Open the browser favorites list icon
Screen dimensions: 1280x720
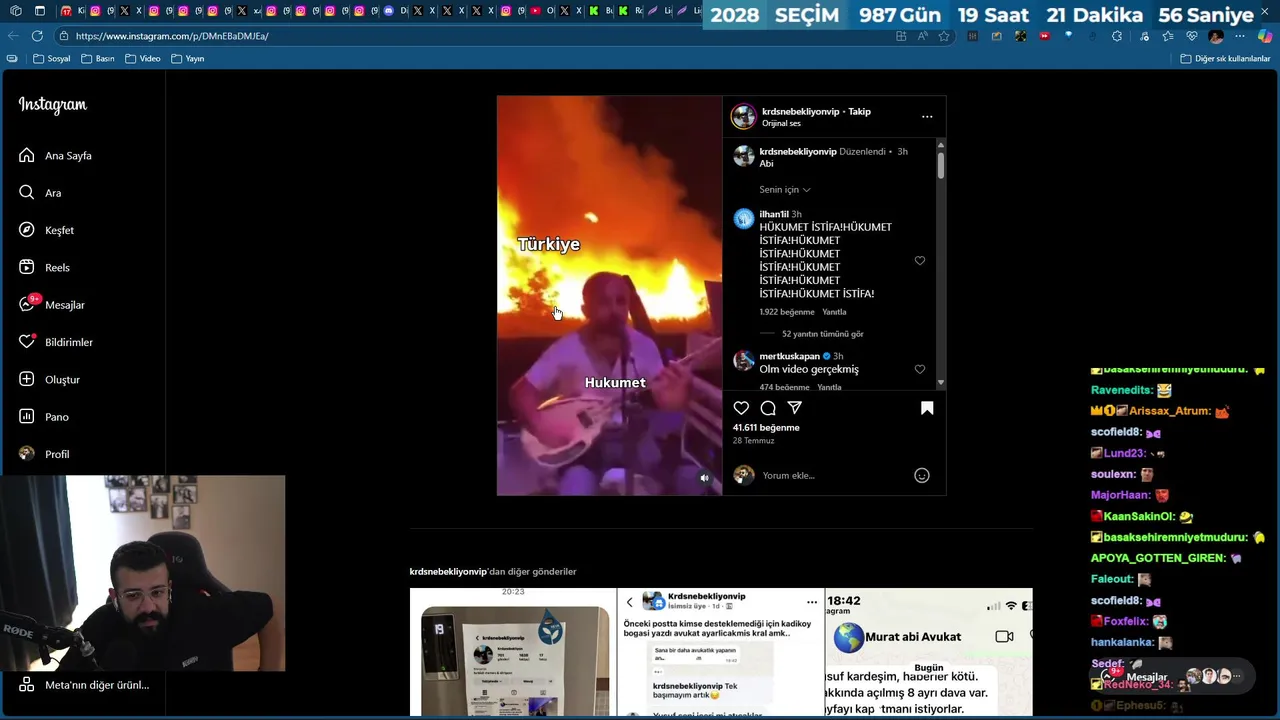[x=1168, y=36]
